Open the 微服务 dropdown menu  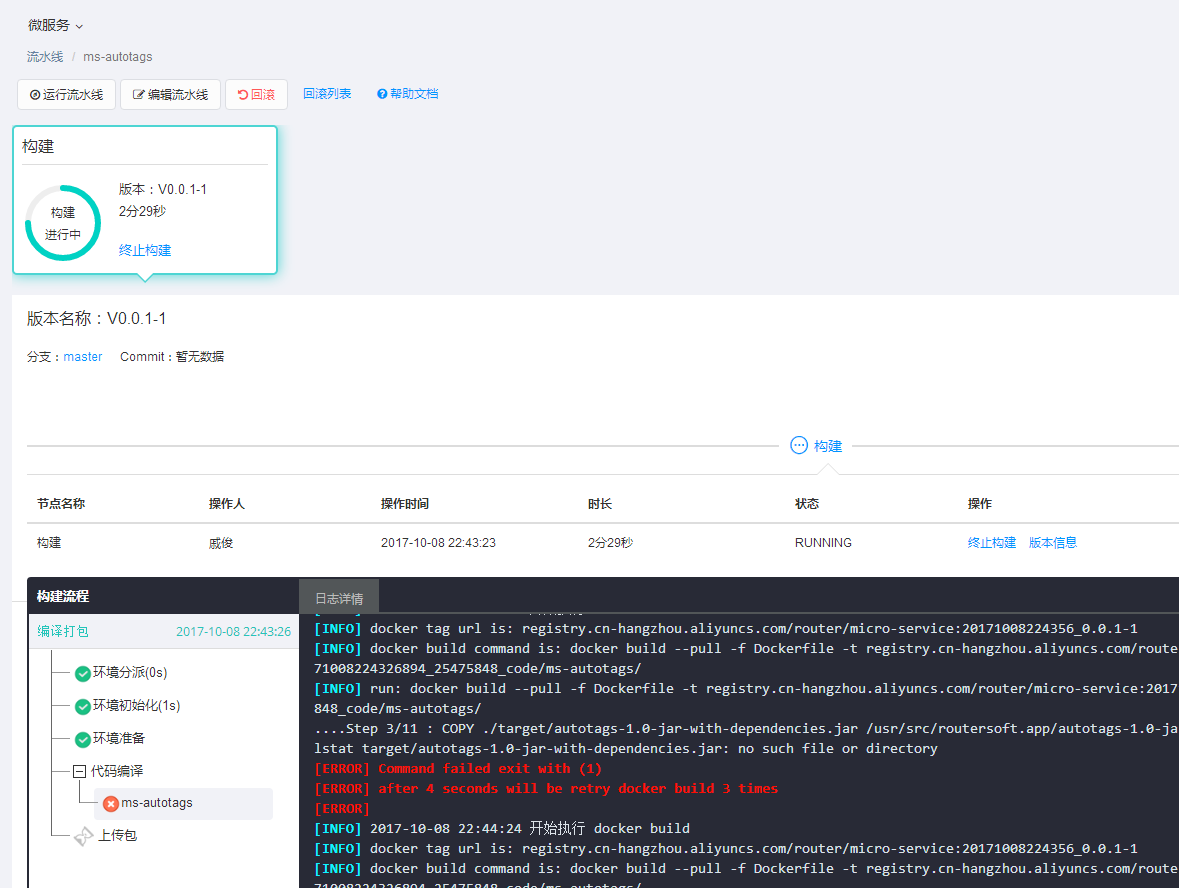(55, 26)
